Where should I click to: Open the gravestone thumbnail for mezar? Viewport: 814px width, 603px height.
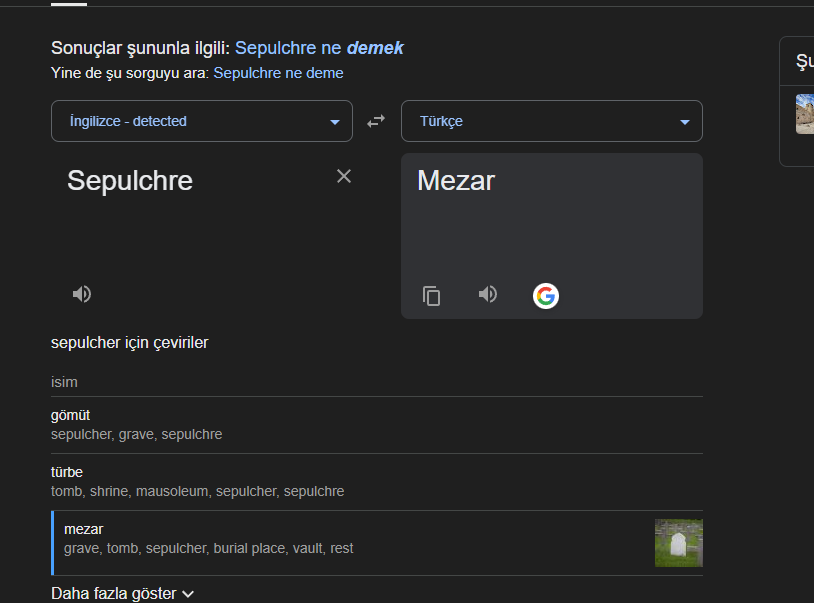[x=679, y=543]
